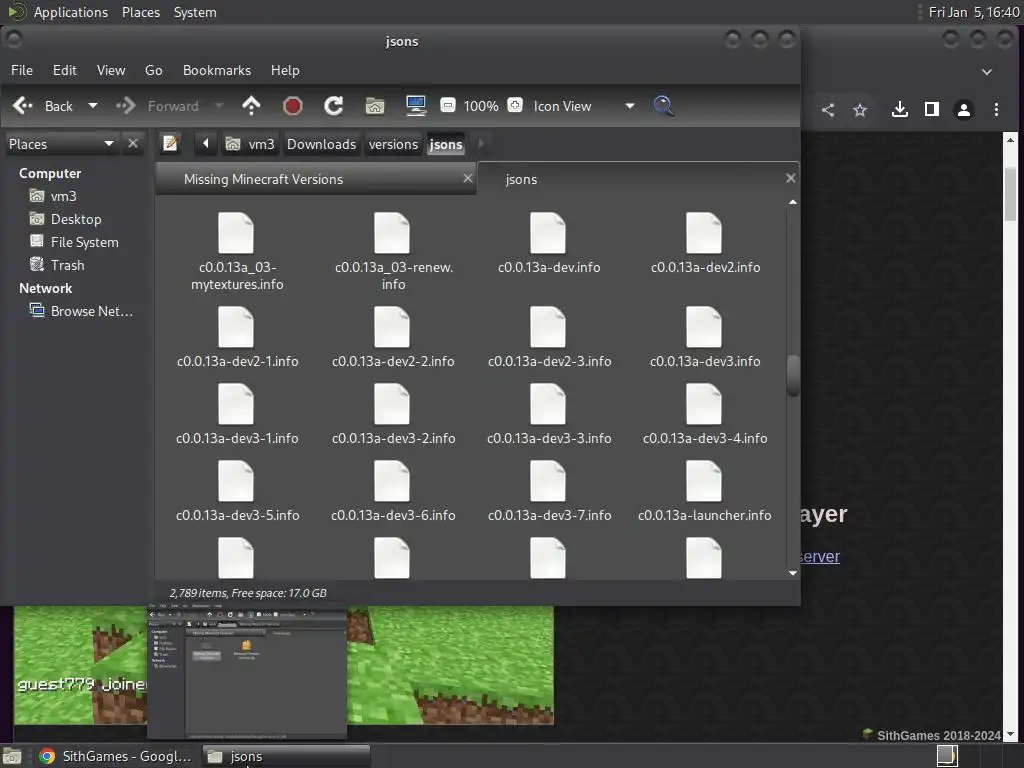Select file c0.0.13a-dev3-1.info
This screenshot has width=1024, height=768.
pos(236,414)
